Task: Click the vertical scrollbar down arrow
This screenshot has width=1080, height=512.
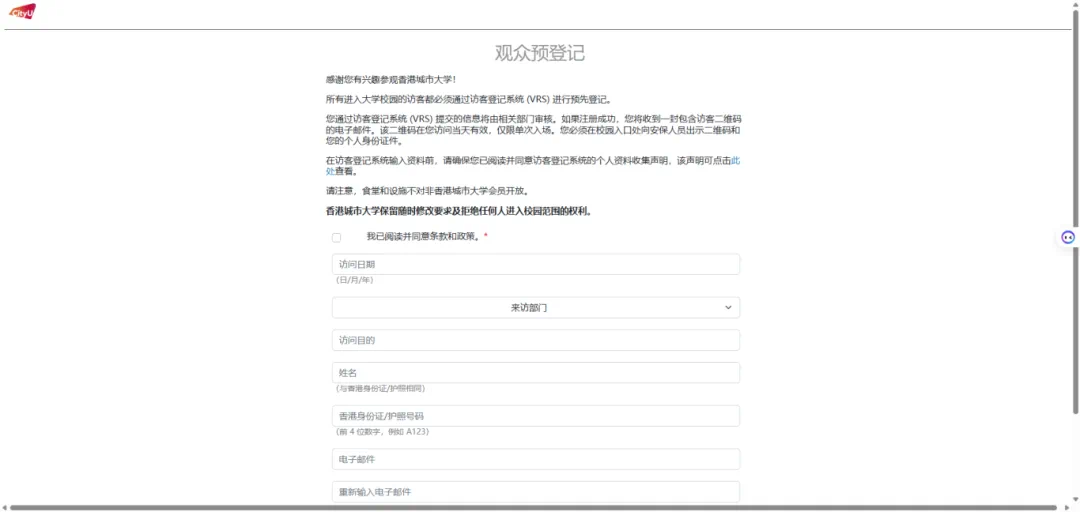Action: 1075,499
